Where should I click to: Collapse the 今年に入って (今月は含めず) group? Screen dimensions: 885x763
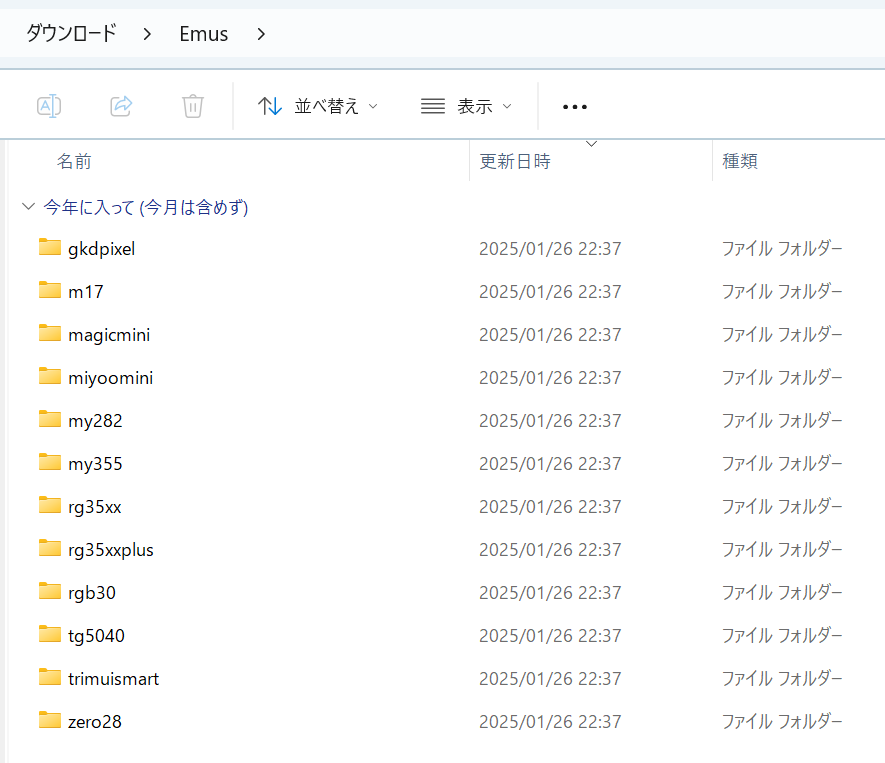[28, 207]
